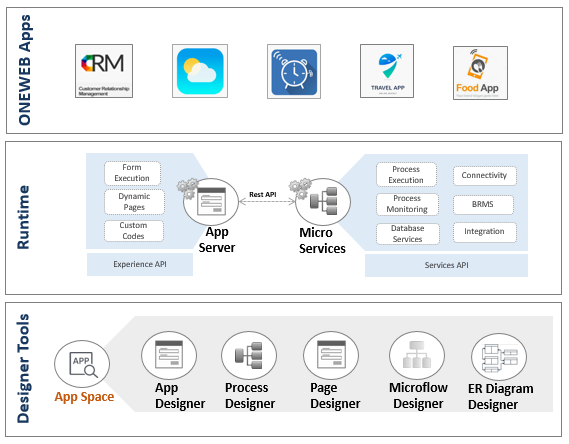Click the Custom Codes box

pyautogui.click(x=134, y=231)
